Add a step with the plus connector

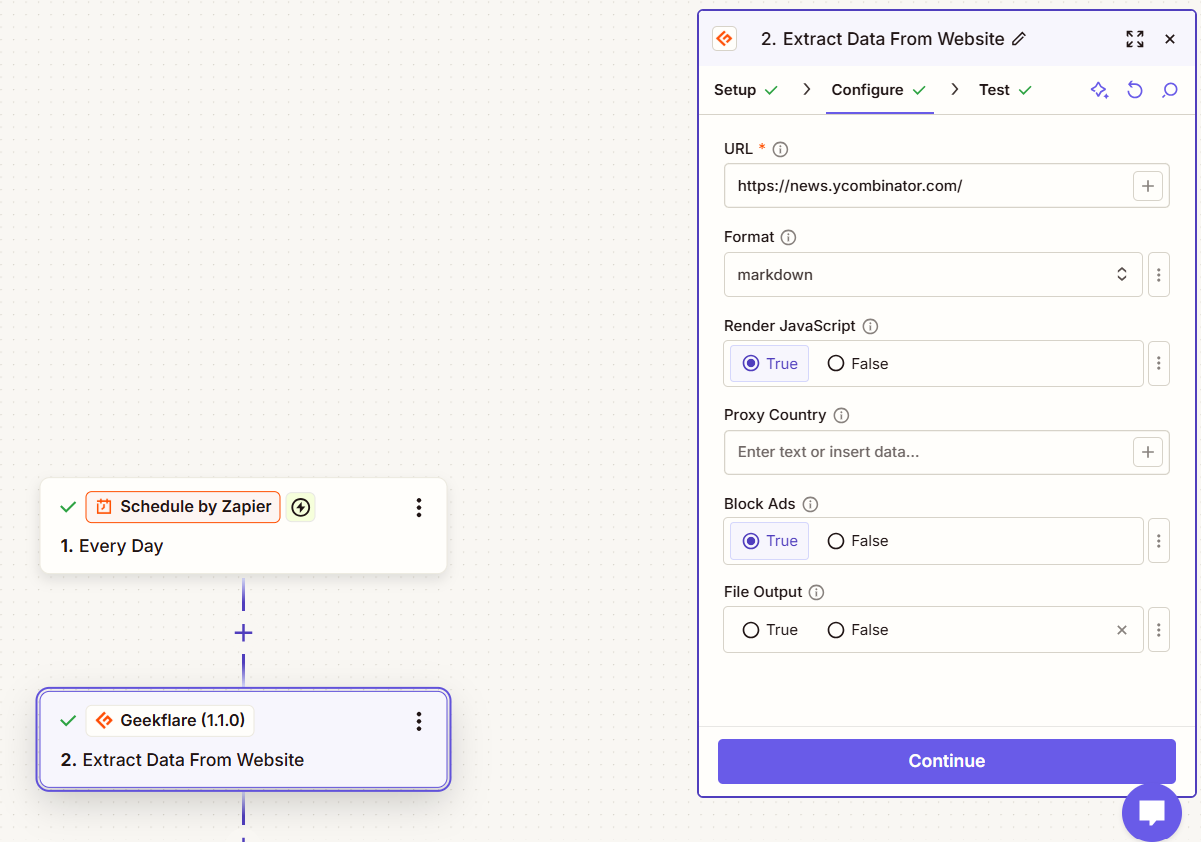243,633
